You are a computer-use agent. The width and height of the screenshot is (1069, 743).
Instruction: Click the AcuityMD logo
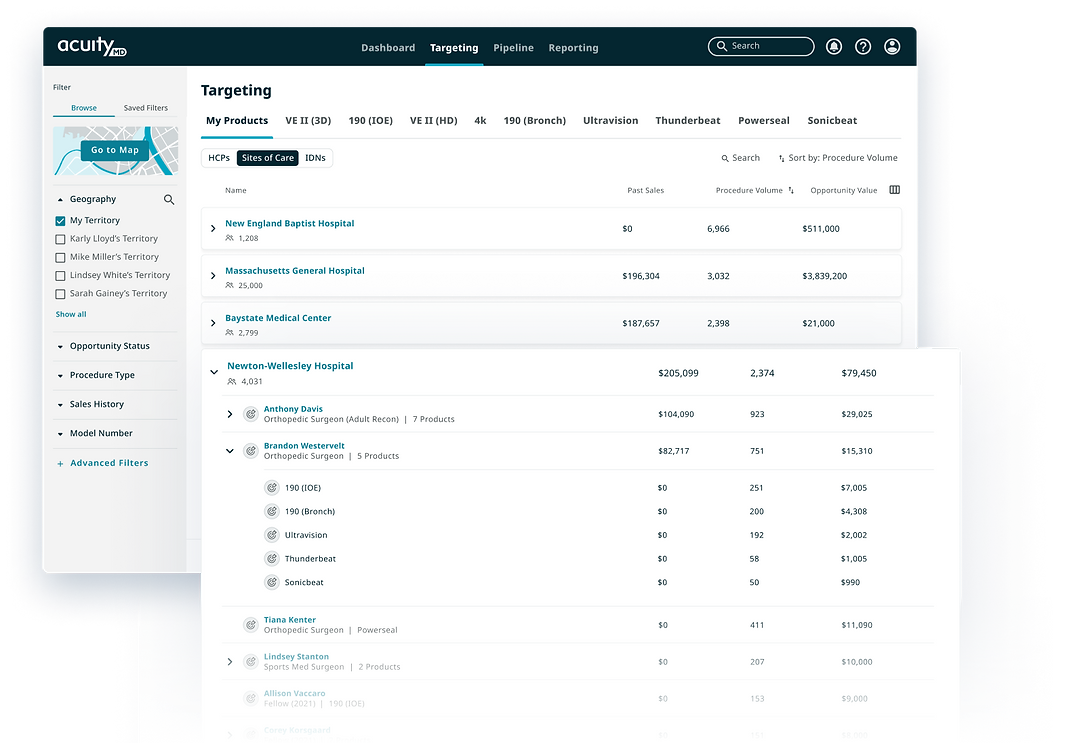[91, 46]
